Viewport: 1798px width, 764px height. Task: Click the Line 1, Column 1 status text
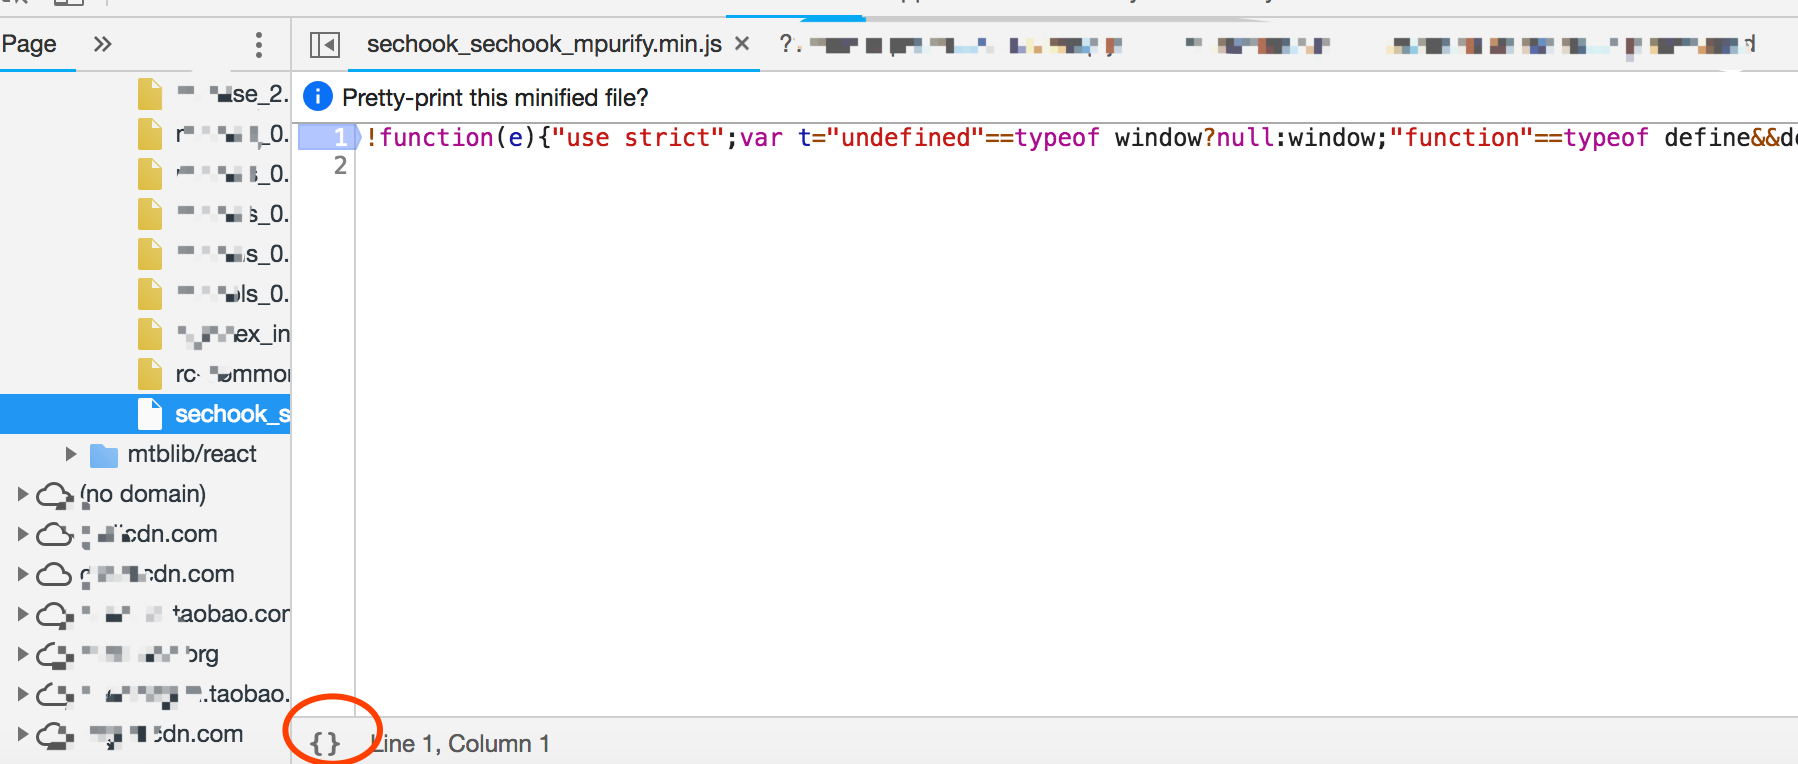click(461, 743)
